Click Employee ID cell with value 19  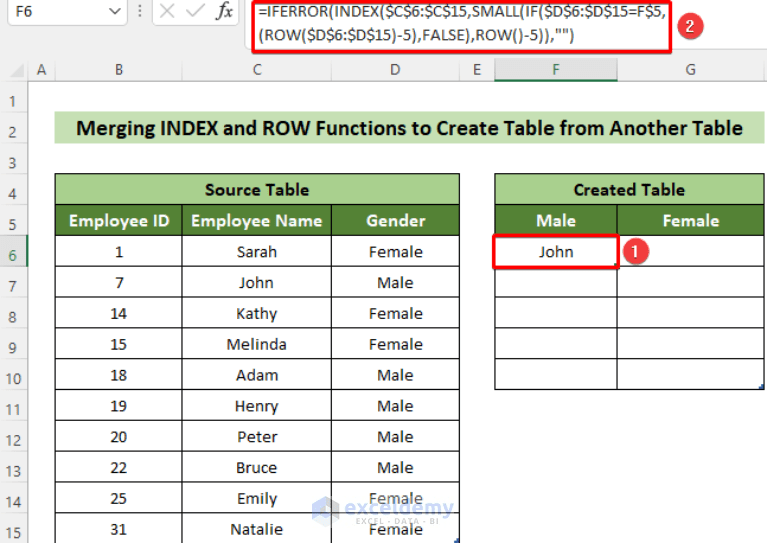click(x=119, y=406)
